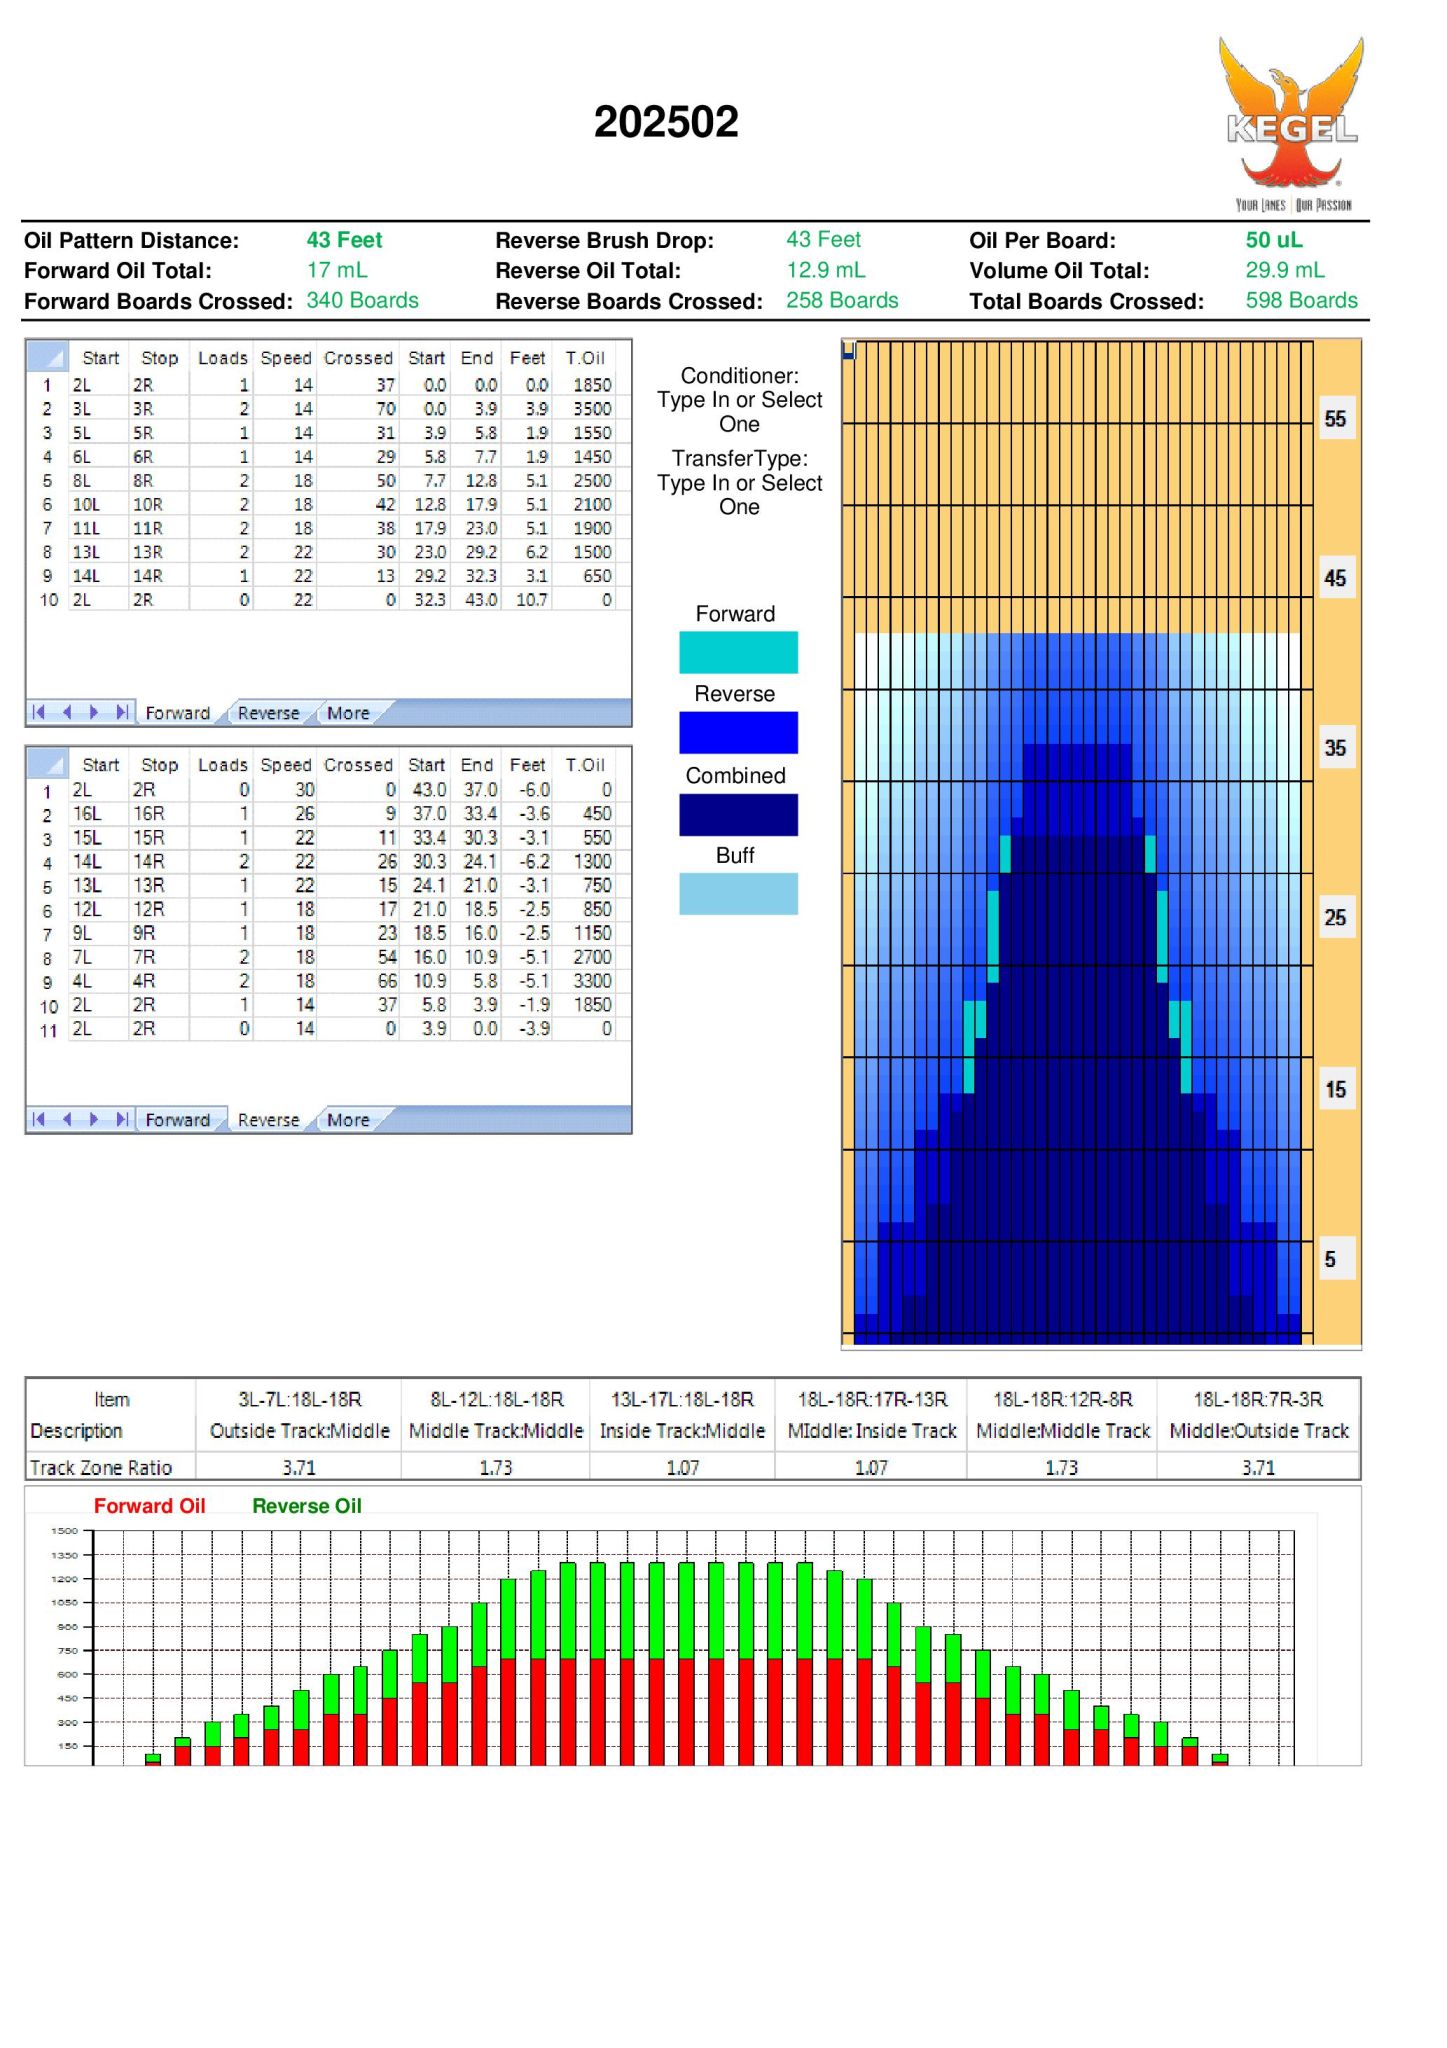Select the '4R' stop cell
This screenshot has height=2048, width=1447.
pyautogui.click(x=159, y=981)
